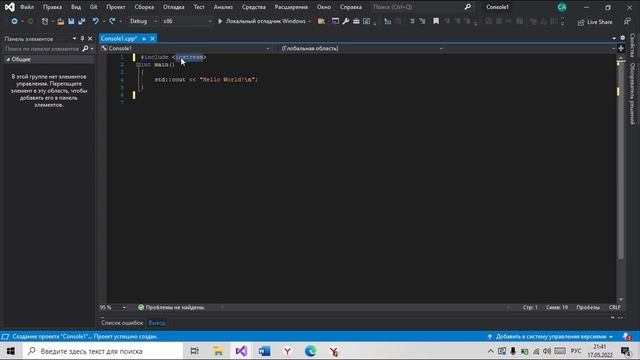Click the toolbox icon in the toolbar
The height and width of the screenshot is (360, 640).
(356, 21)
